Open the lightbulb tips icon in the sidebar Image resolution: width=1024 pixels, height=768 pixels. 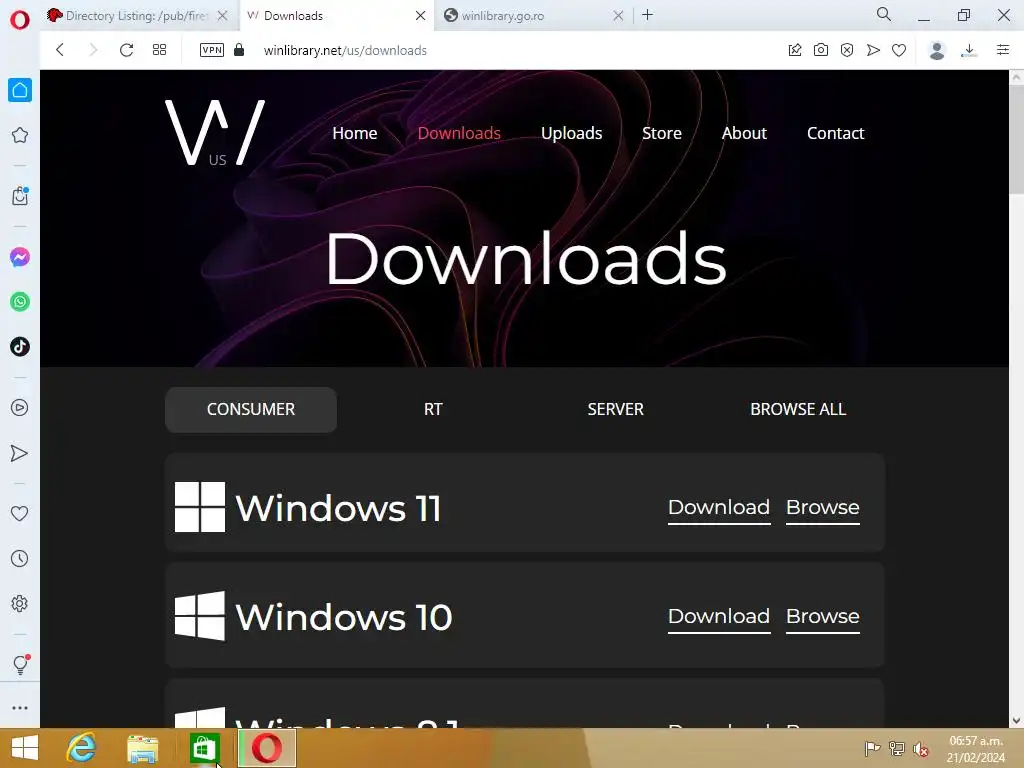click(x=20, y=665)
